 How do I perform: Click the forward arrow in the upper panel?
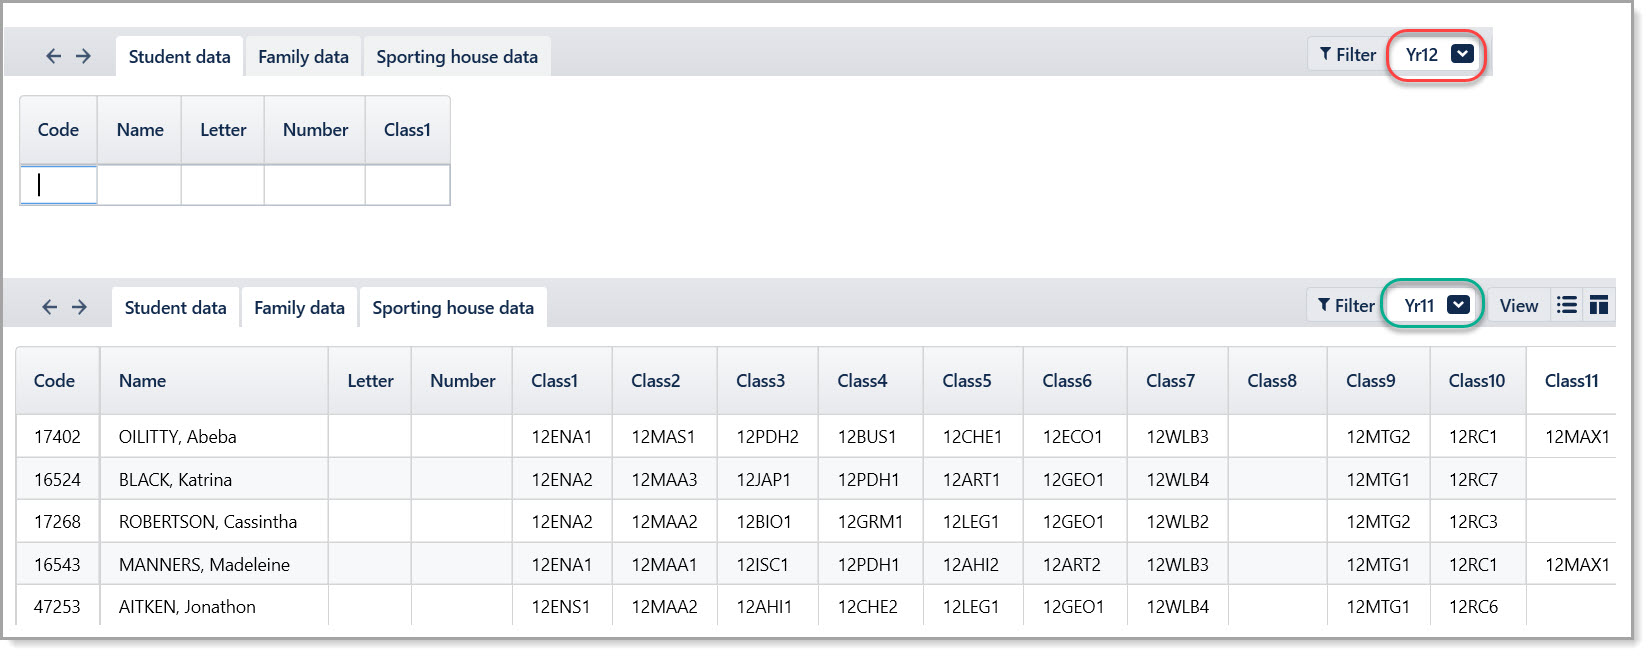tap(83, 57)
